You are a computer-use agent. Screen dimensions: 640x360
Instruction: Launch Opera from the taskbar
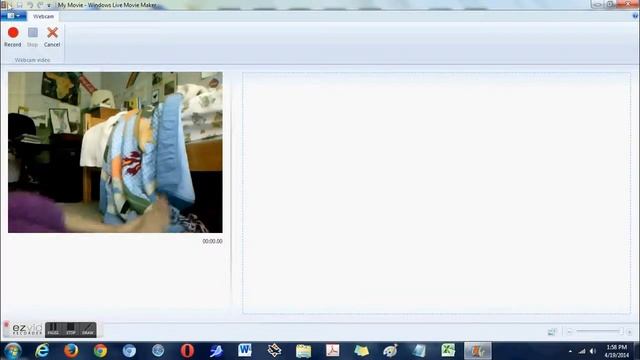pyautogui.click(x=187, y=351)
